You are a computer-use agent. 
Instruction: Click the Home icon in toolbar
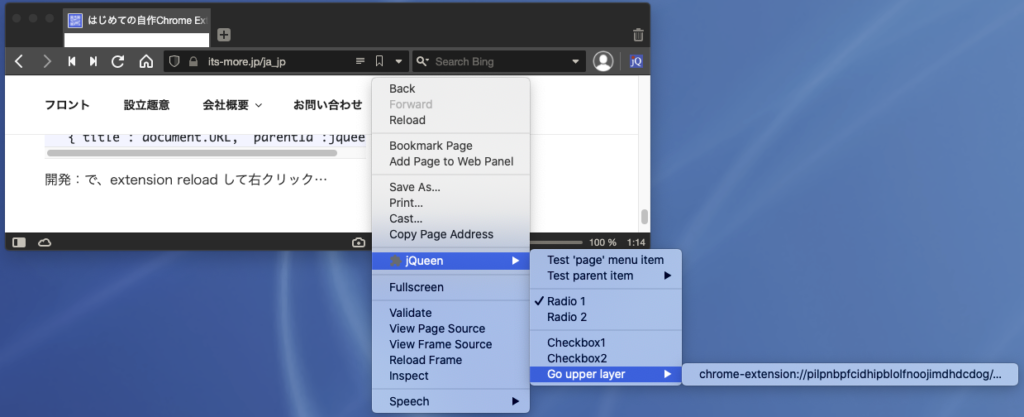pos(146,62)
